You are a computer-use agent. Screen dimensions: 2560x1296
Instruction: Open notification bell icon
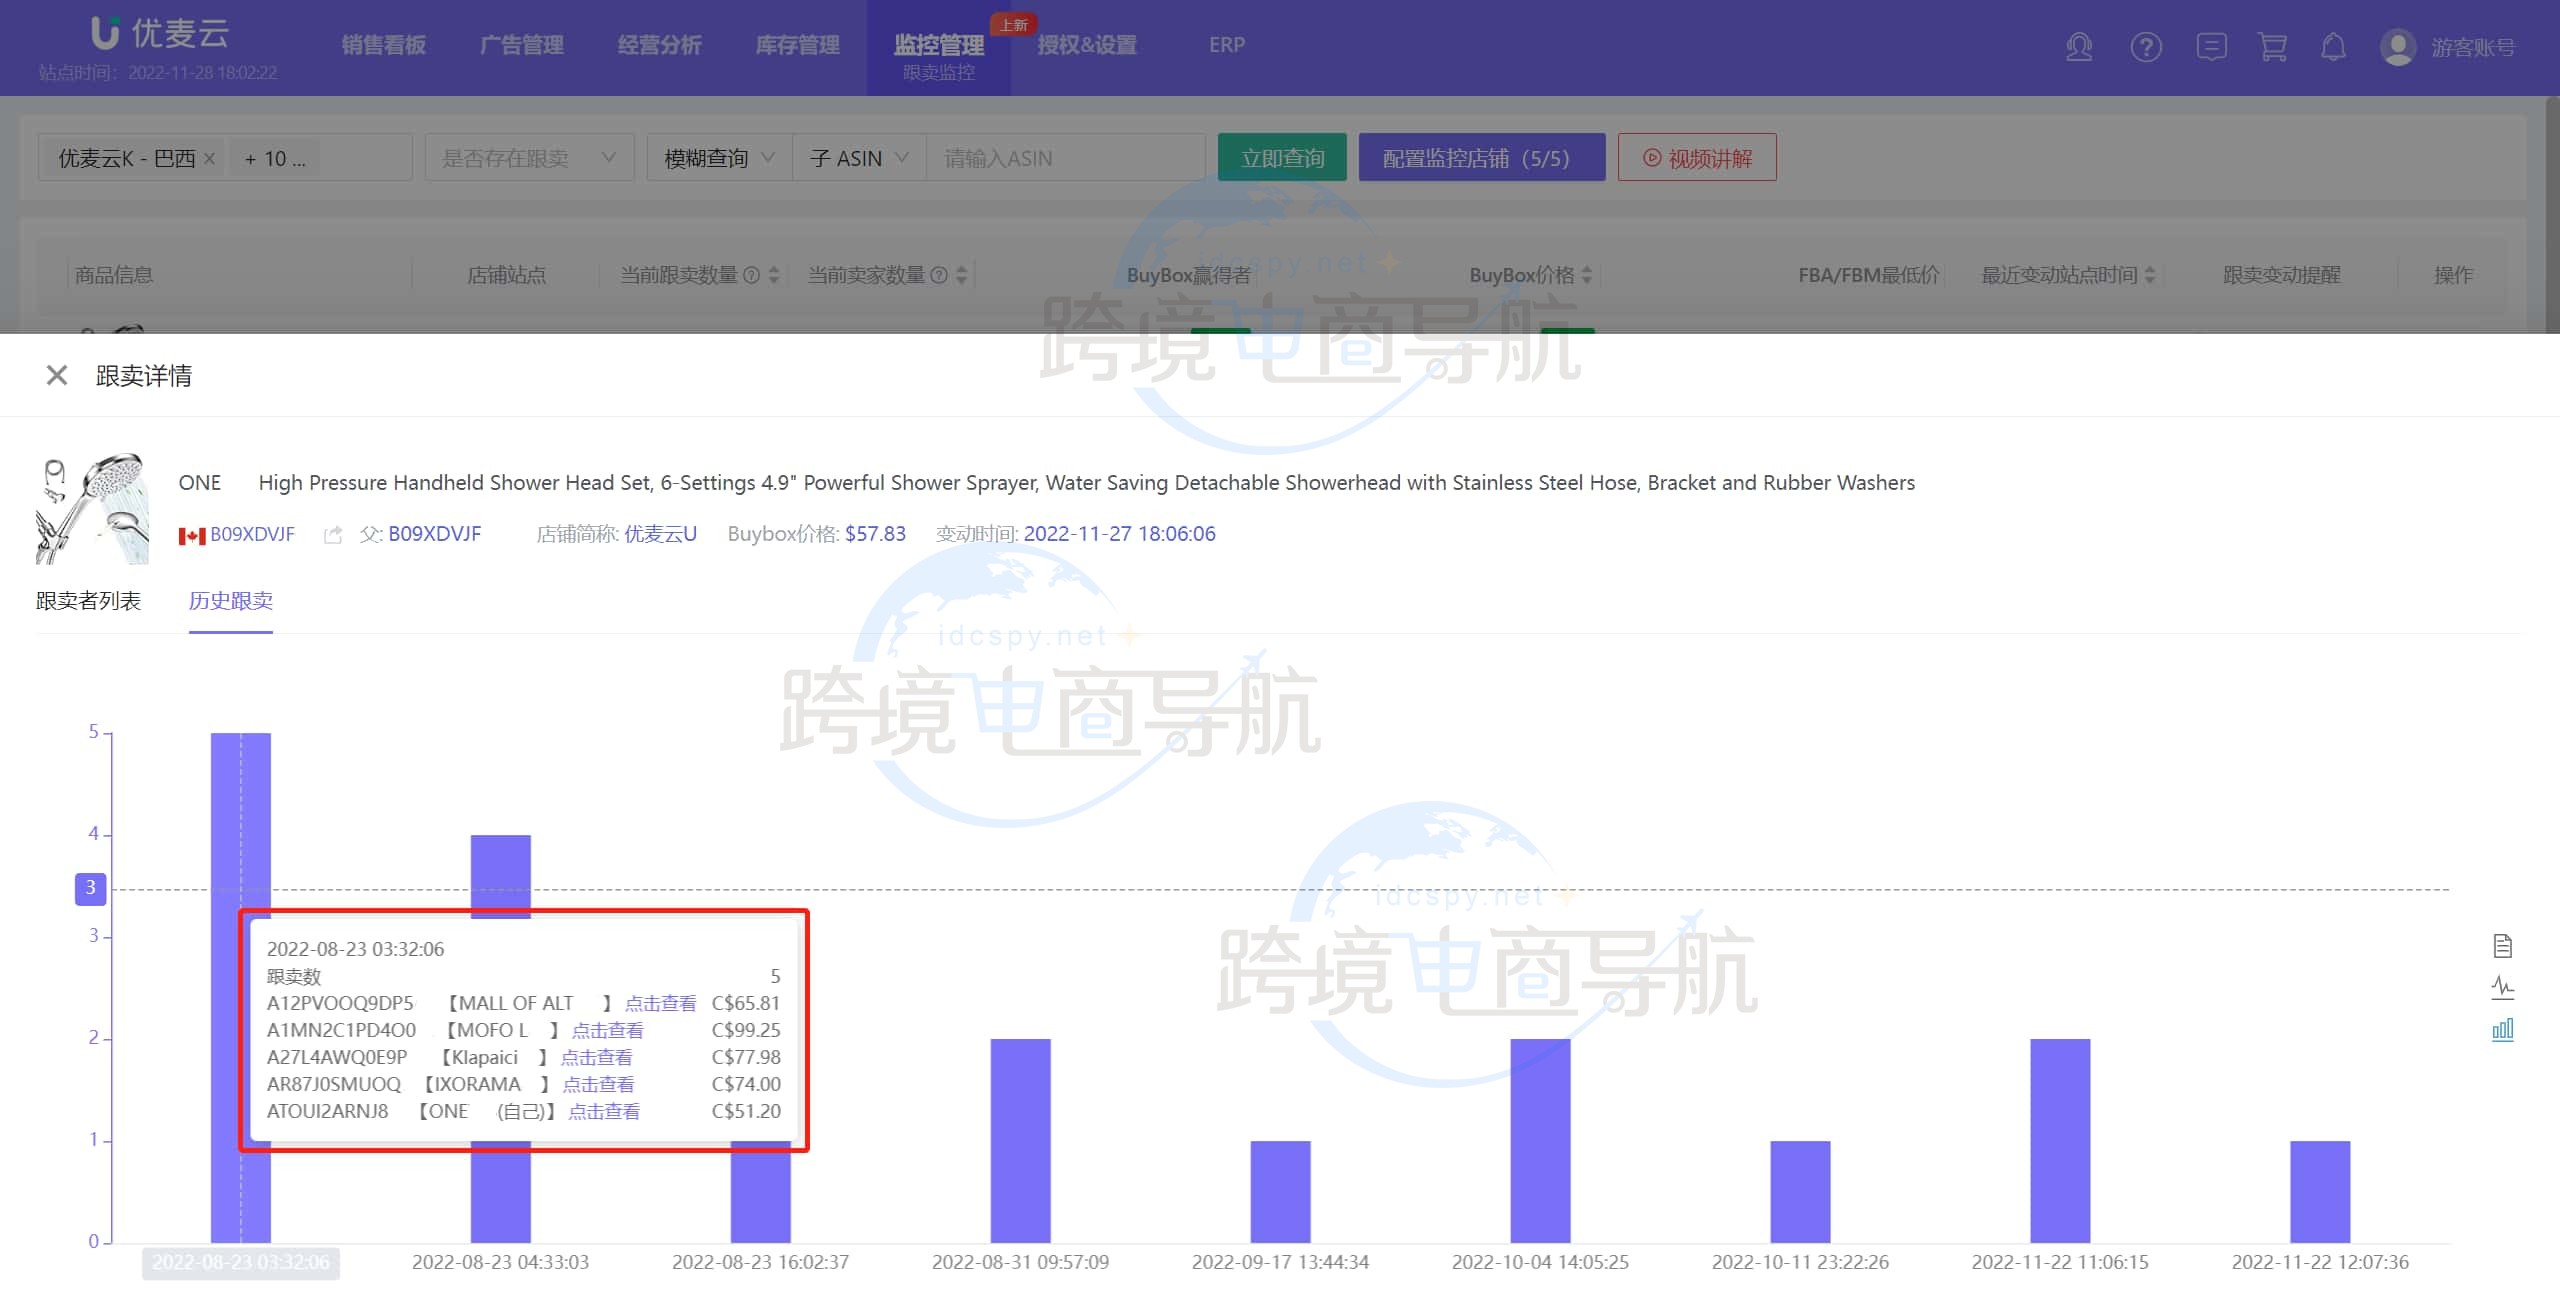tap(2333, 47)
